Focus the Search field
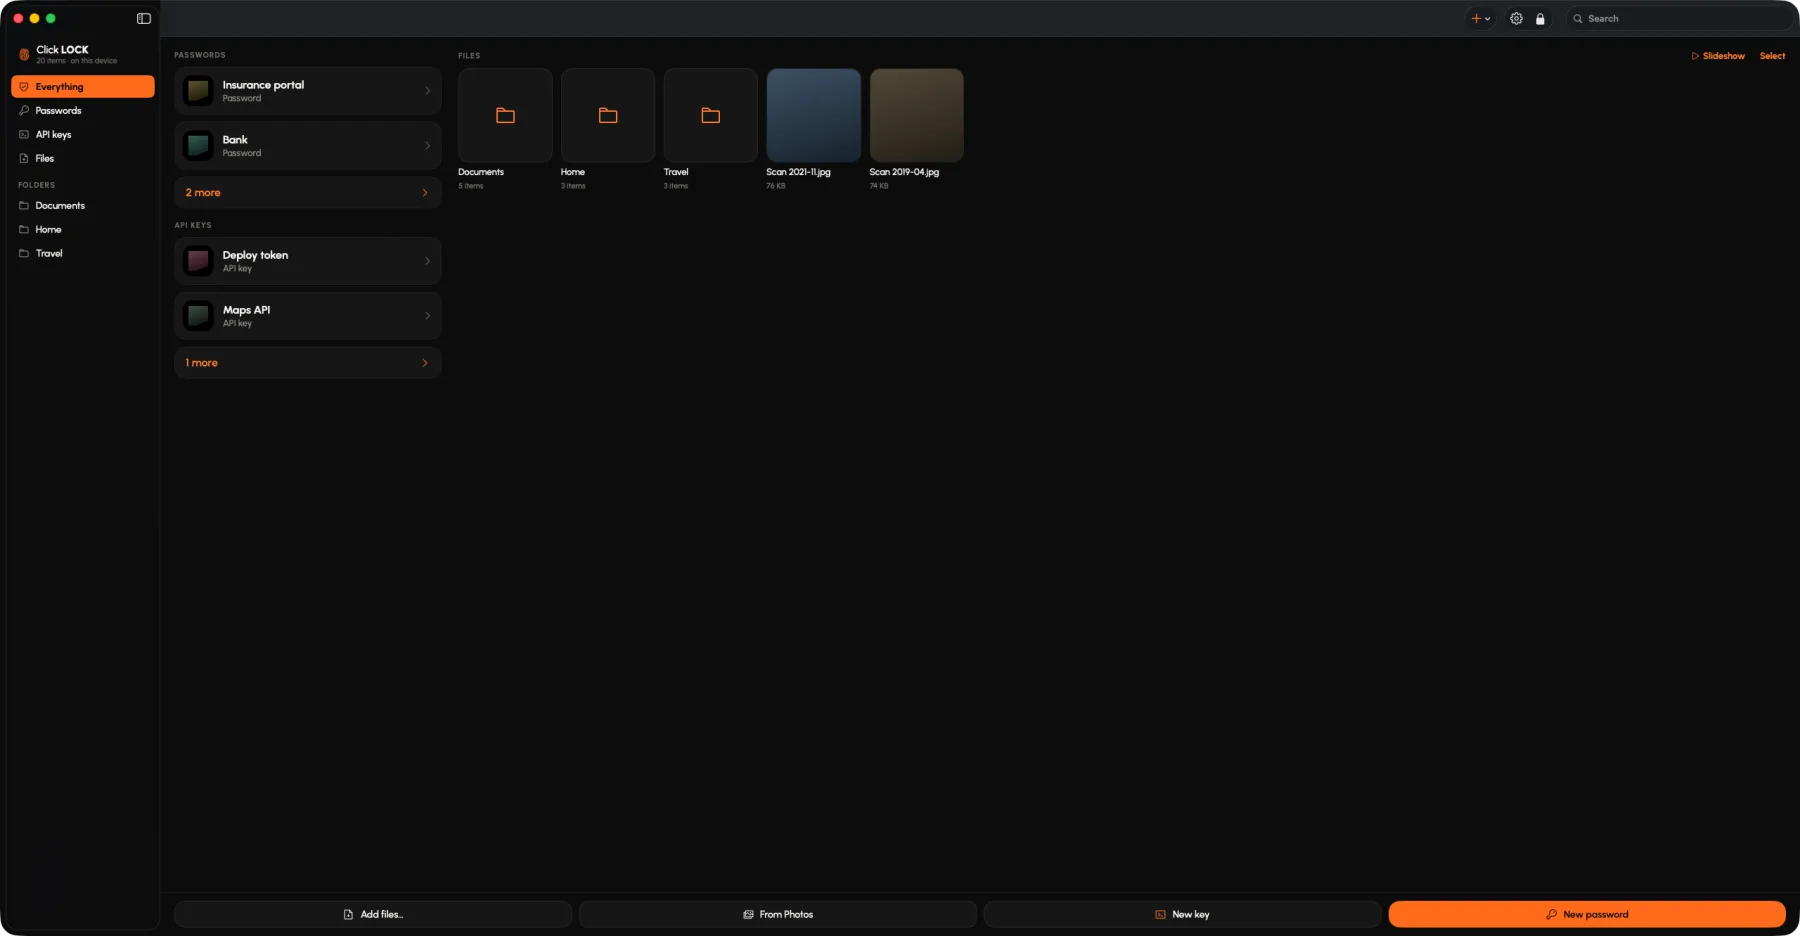Screen dimensions: 1800x936 1679,19
